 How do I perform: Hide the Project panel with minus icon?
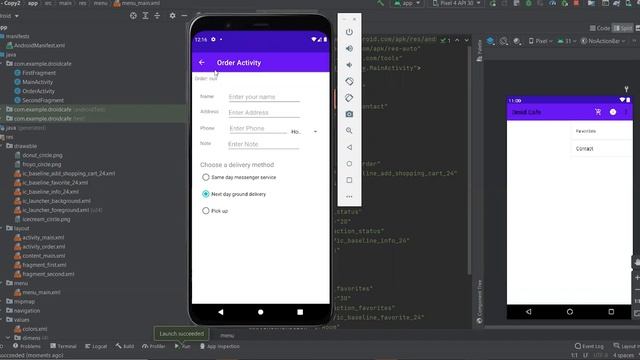click(x=184, y=16)
